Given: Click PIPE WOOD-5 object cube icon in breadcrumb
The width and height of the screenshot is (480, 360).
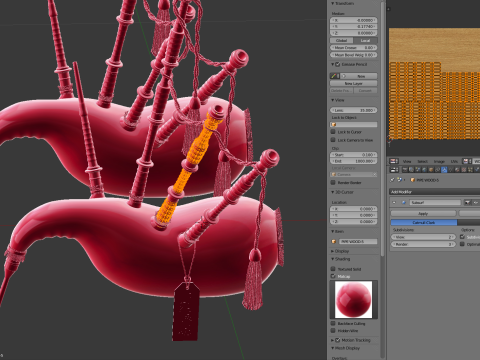Looking at the screenshot, I should coord(413,180).
